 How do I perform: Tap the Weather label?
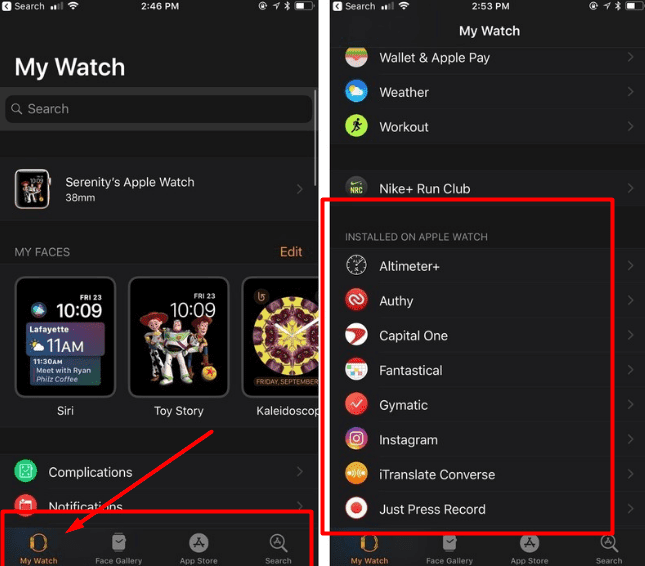pyautogui.click(x=404, y=92)
